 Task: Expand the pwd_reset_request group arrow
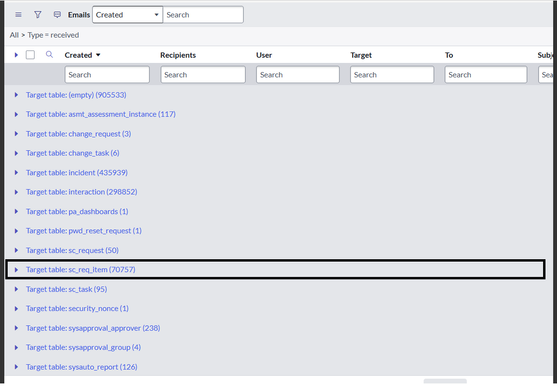pos(16,231)
